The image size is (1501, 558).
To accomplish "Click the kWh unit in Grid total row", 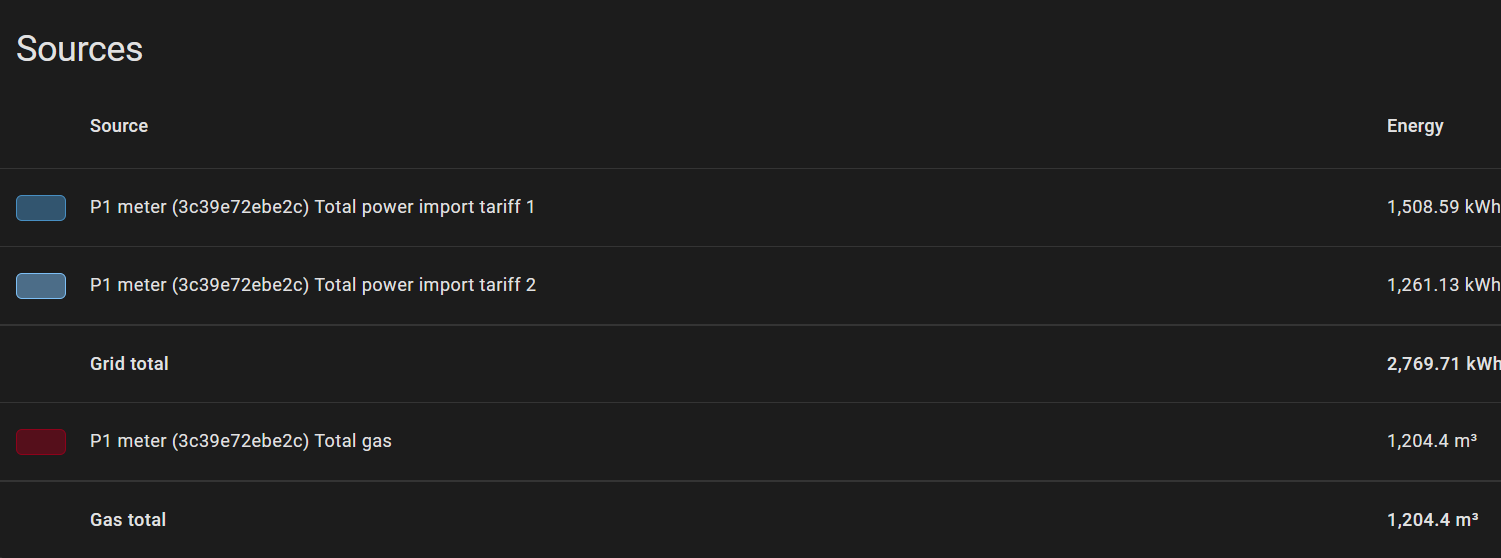I will point(1483,364).
